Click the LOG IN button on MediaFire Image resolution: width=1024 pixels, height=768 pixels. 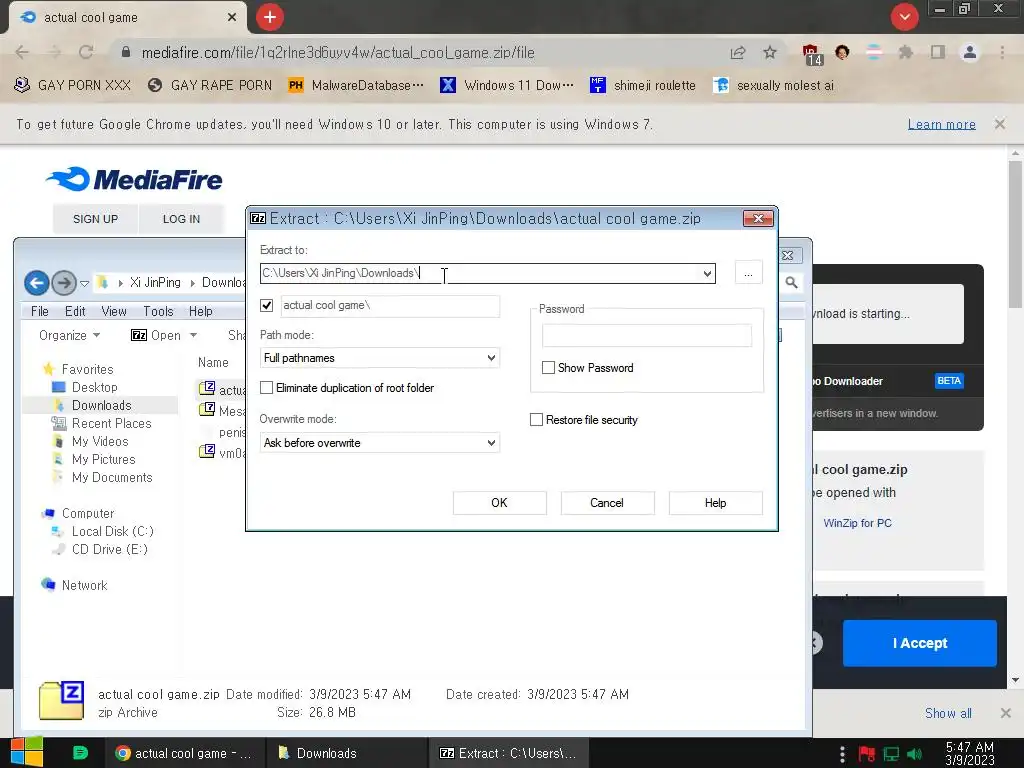point(182,219)
